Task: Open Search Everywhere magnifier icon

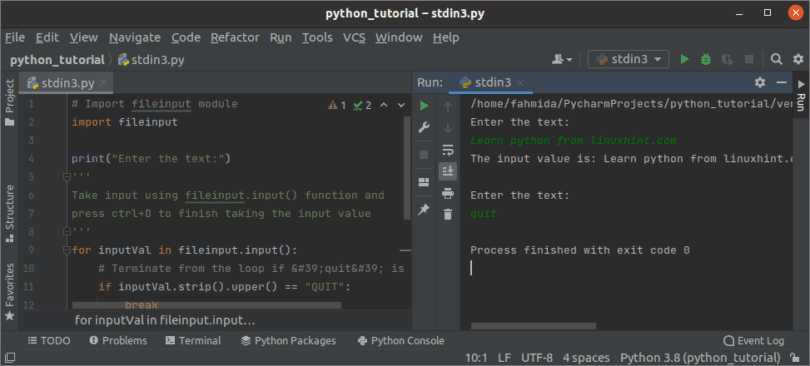Action: tap(776, 59)
